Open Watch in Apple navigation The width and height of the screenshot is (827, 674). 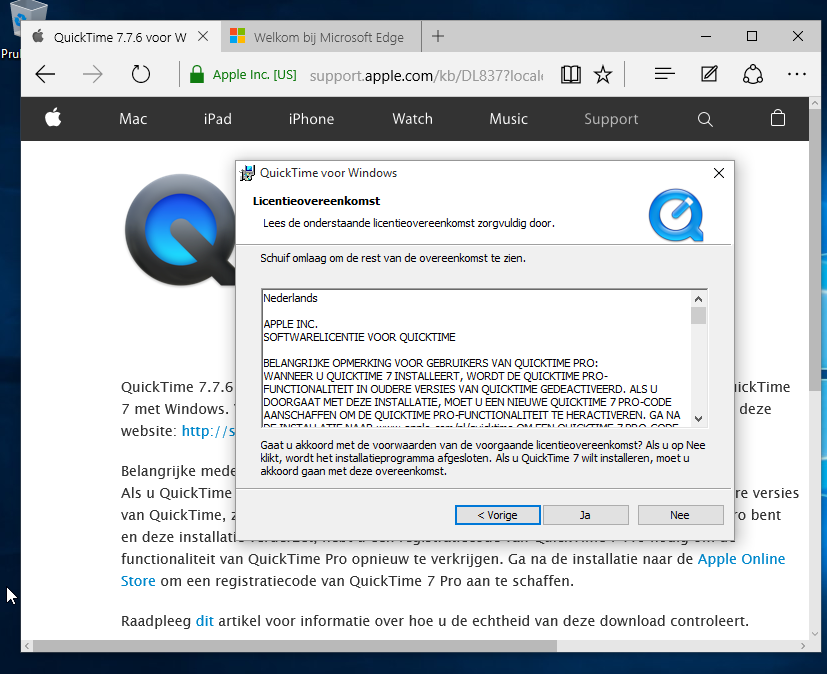[x=412, y=119]
